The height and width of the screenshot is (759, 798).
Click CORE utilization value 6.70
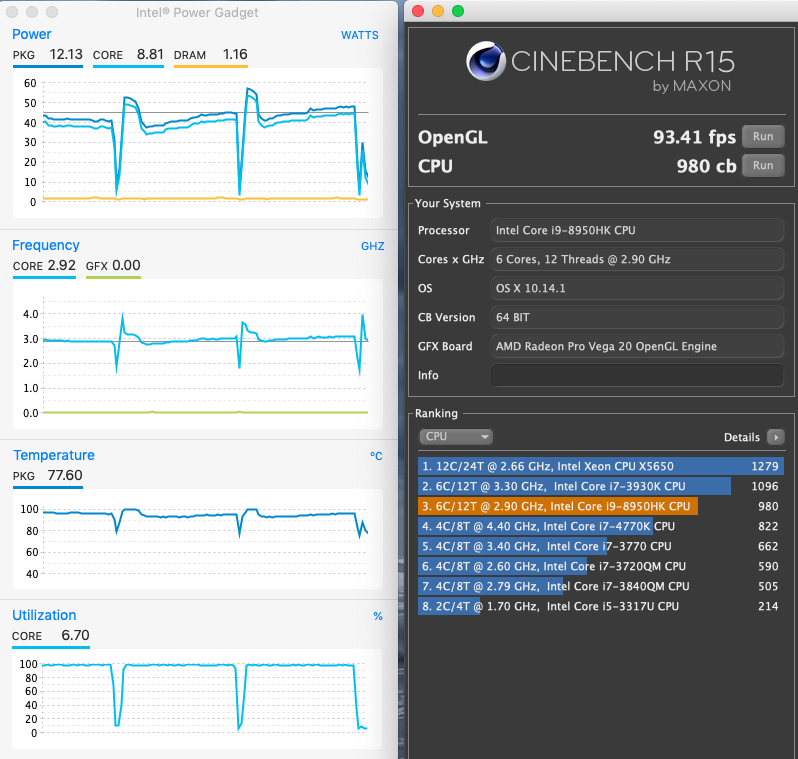[75, 635]
